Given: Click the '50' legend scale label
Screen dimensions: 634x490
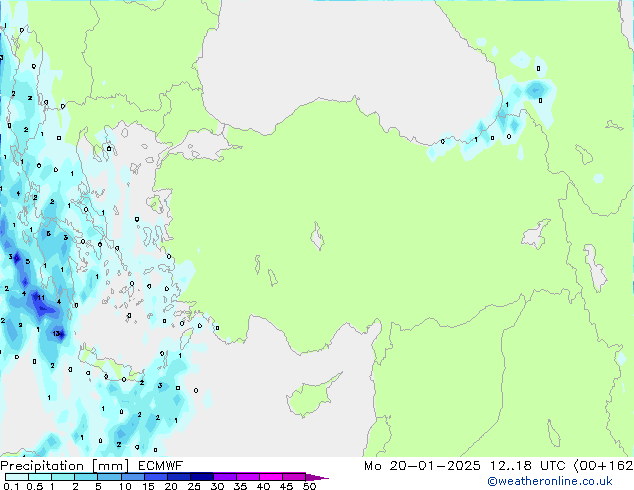Looking at the screenshot, I should click(309, 486).
